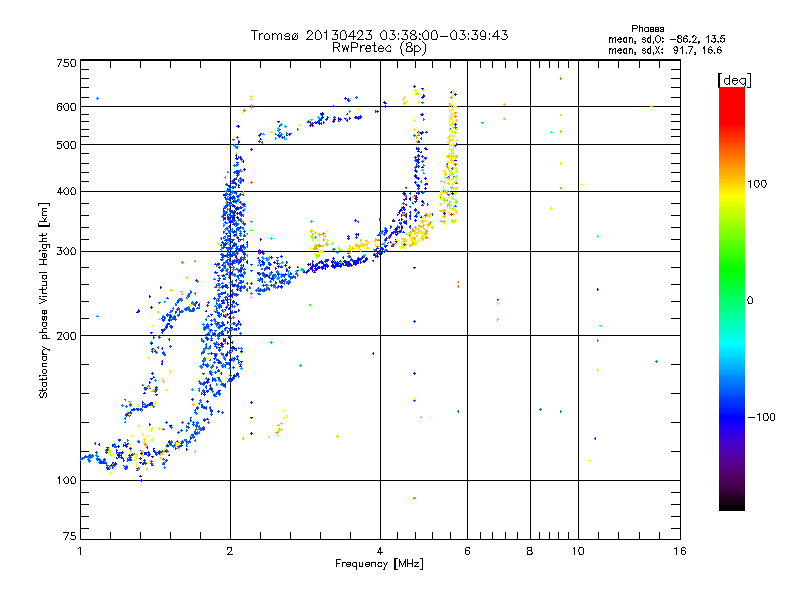Click the x-axis tick label '6'
Screen dimensions: 800x600
coord(467,551)
